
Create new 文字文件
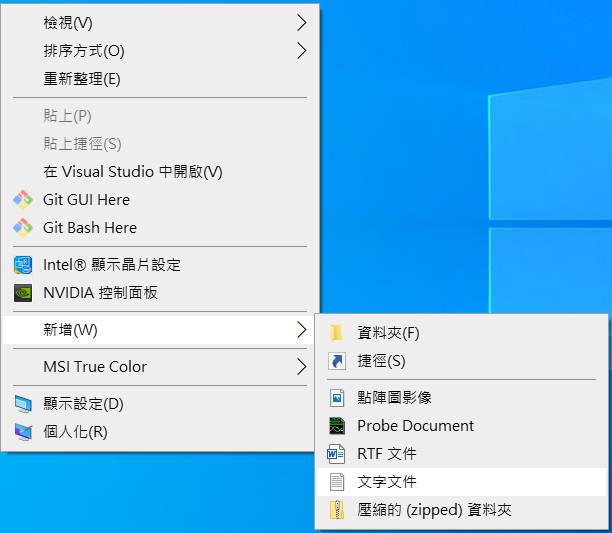pyautogui.click(x=461, y=482)
